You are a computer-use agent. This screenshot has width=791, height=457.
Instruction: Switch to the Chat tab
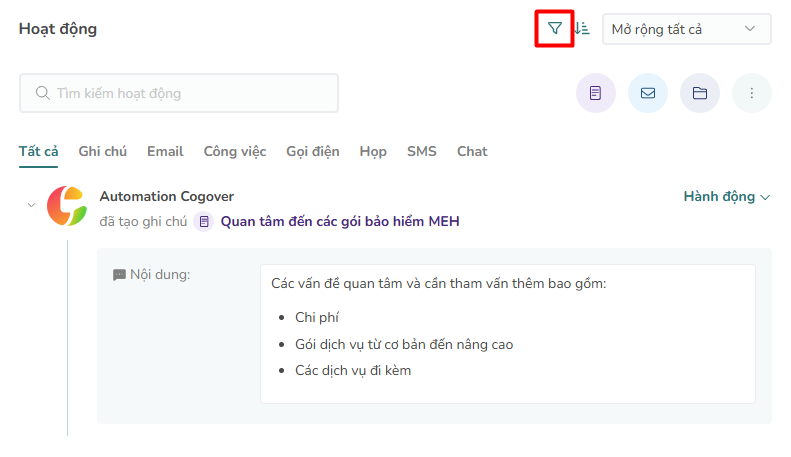472,151
